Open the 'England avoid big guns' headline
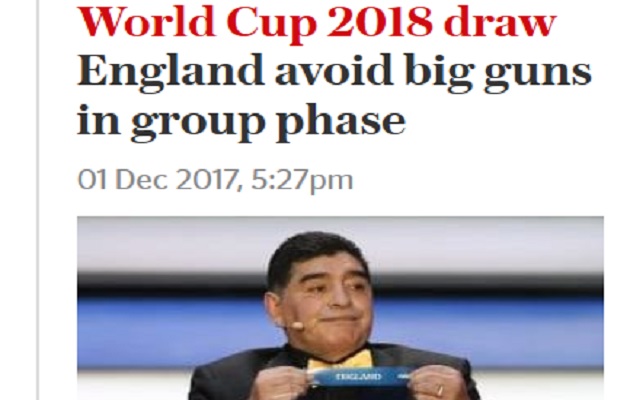Screen dimensions: 630x400 (x=334, y=96)
